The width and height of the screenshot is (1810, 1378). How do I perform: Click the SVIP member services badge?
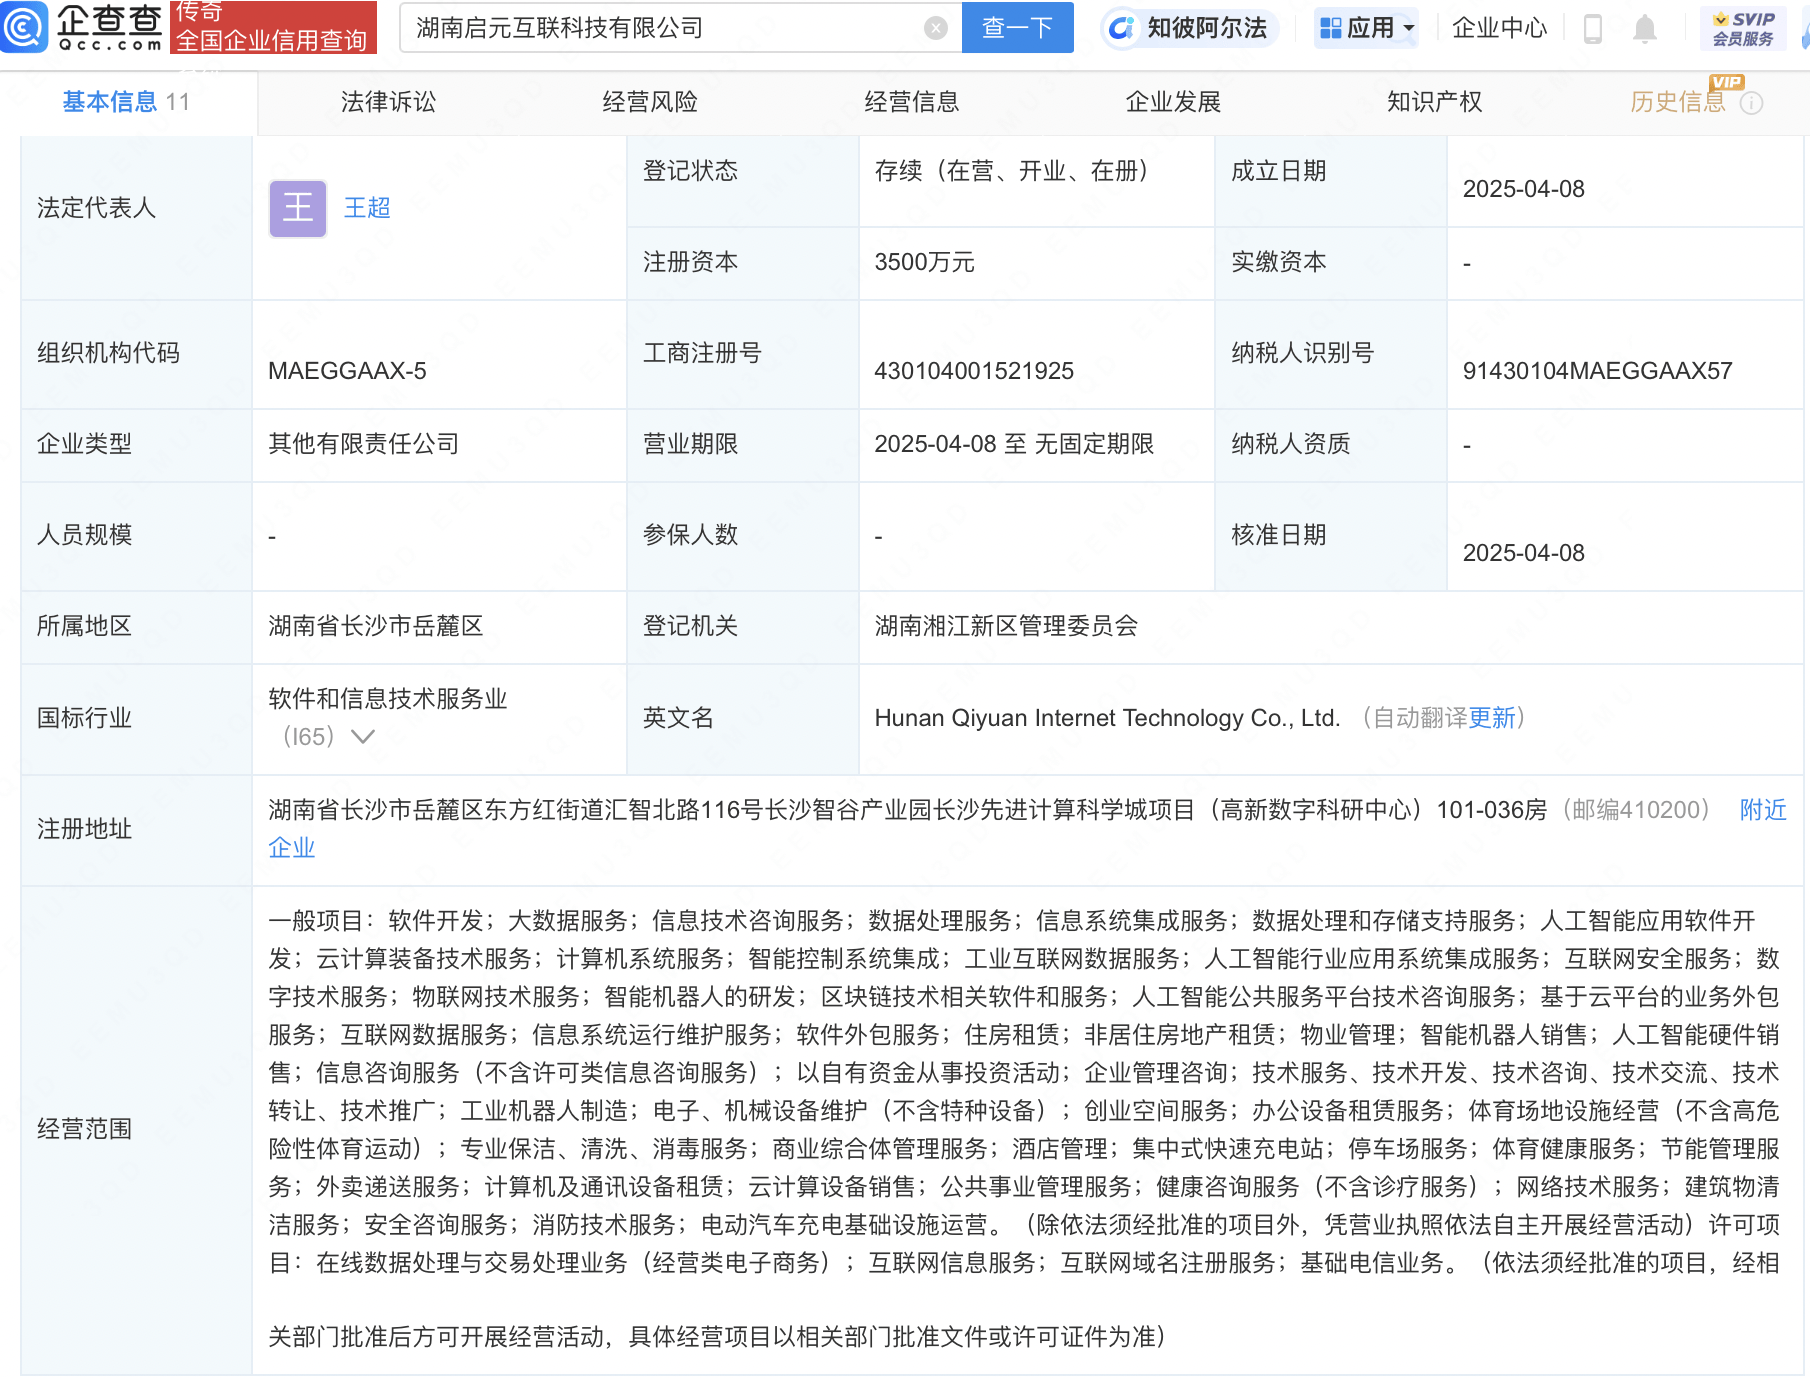coord(1743,28)
